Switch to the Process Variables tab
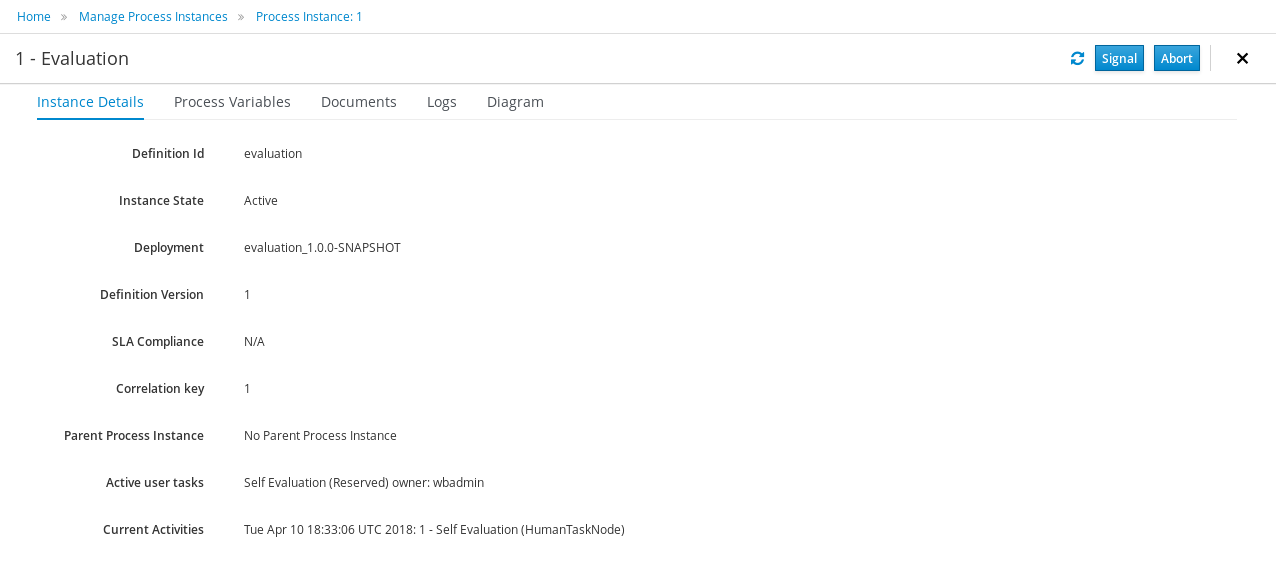Screen dimensions: 1276x575 (x=232, y=102)
